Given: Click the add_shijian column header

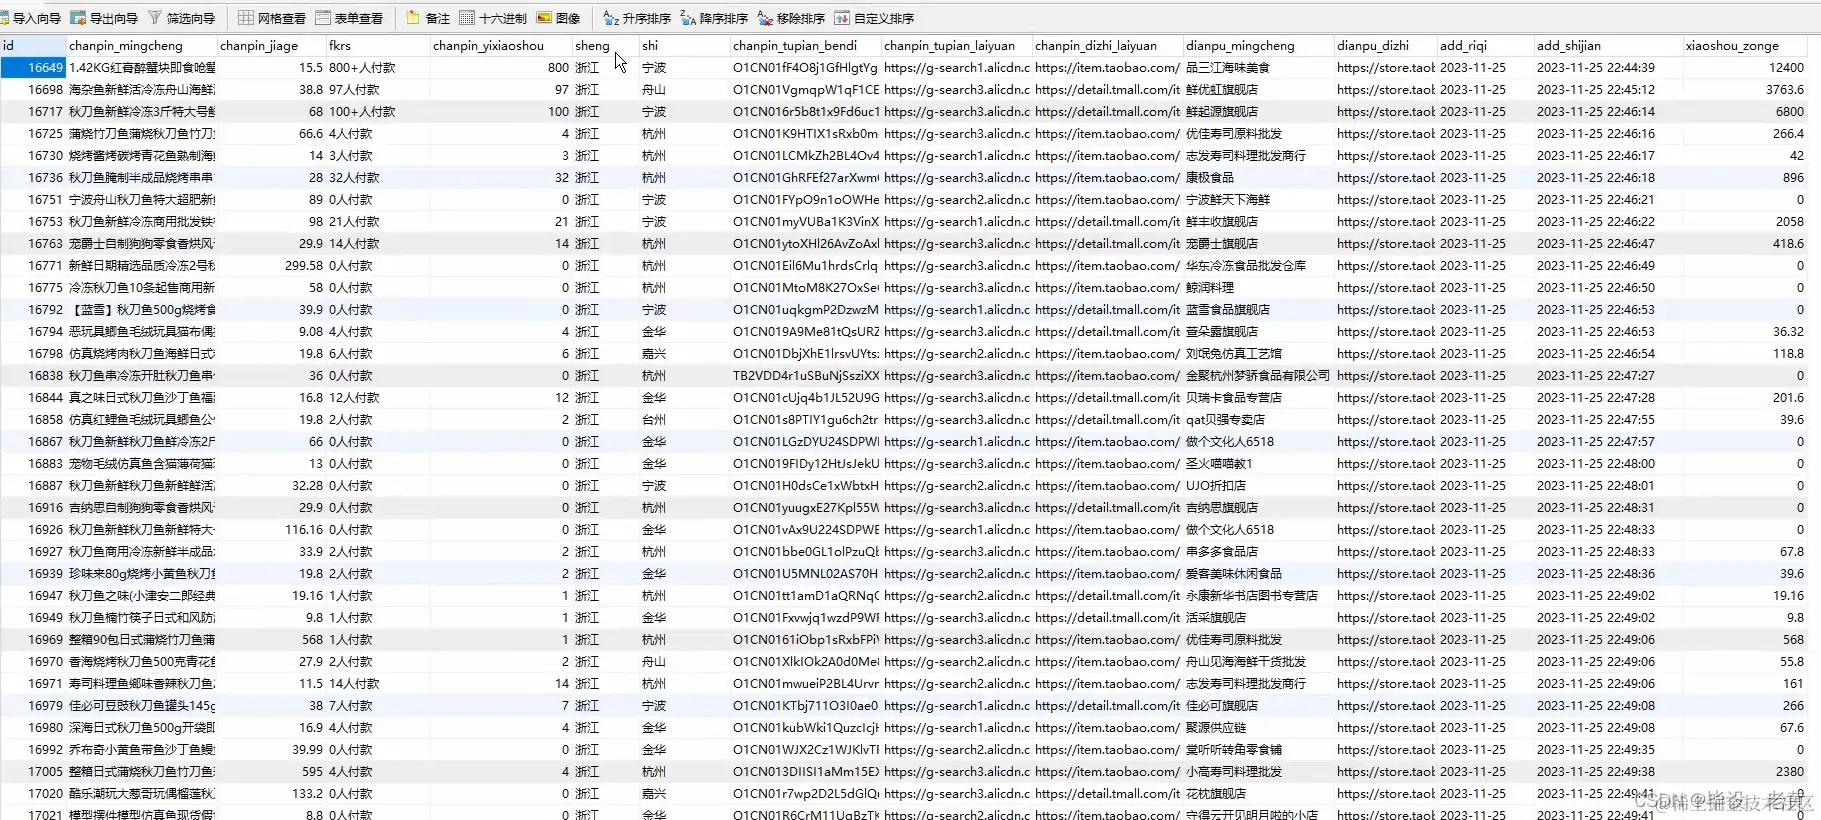Looking at the screenshot, I should click(1608, 45).
